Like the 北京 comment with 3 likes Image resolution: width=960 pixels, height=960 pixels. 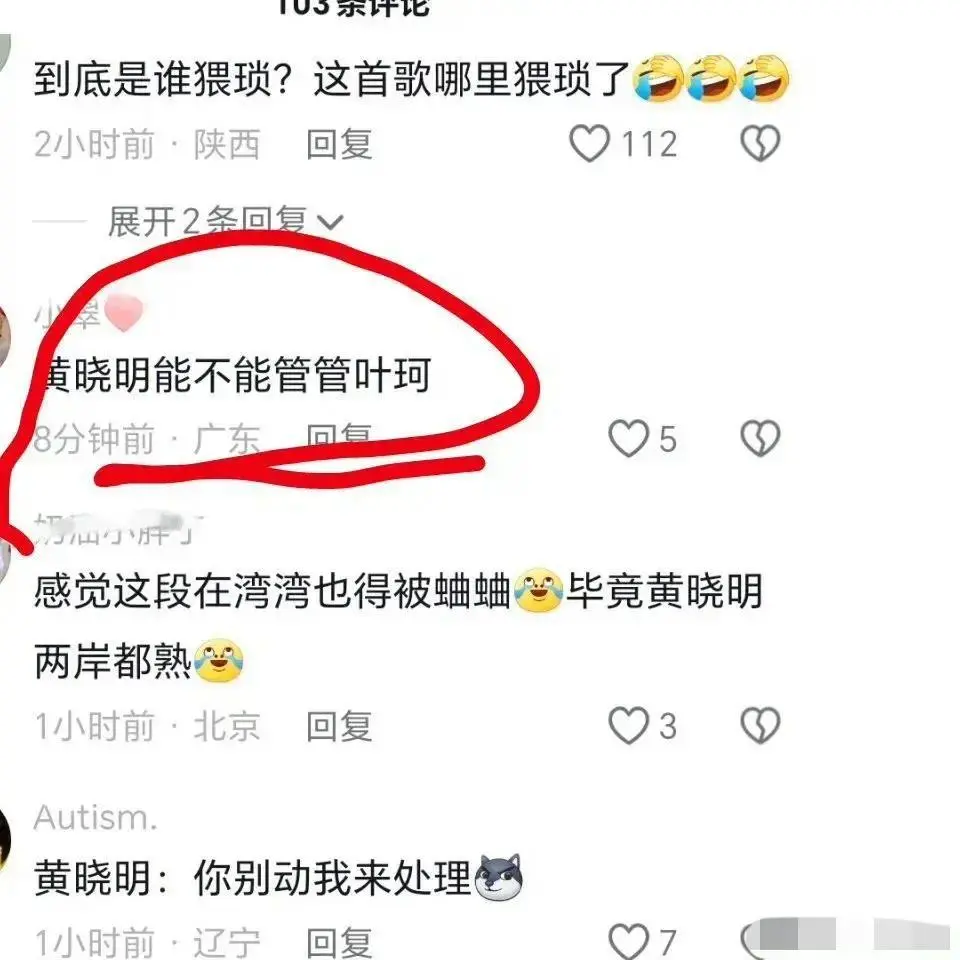[628, 726]
